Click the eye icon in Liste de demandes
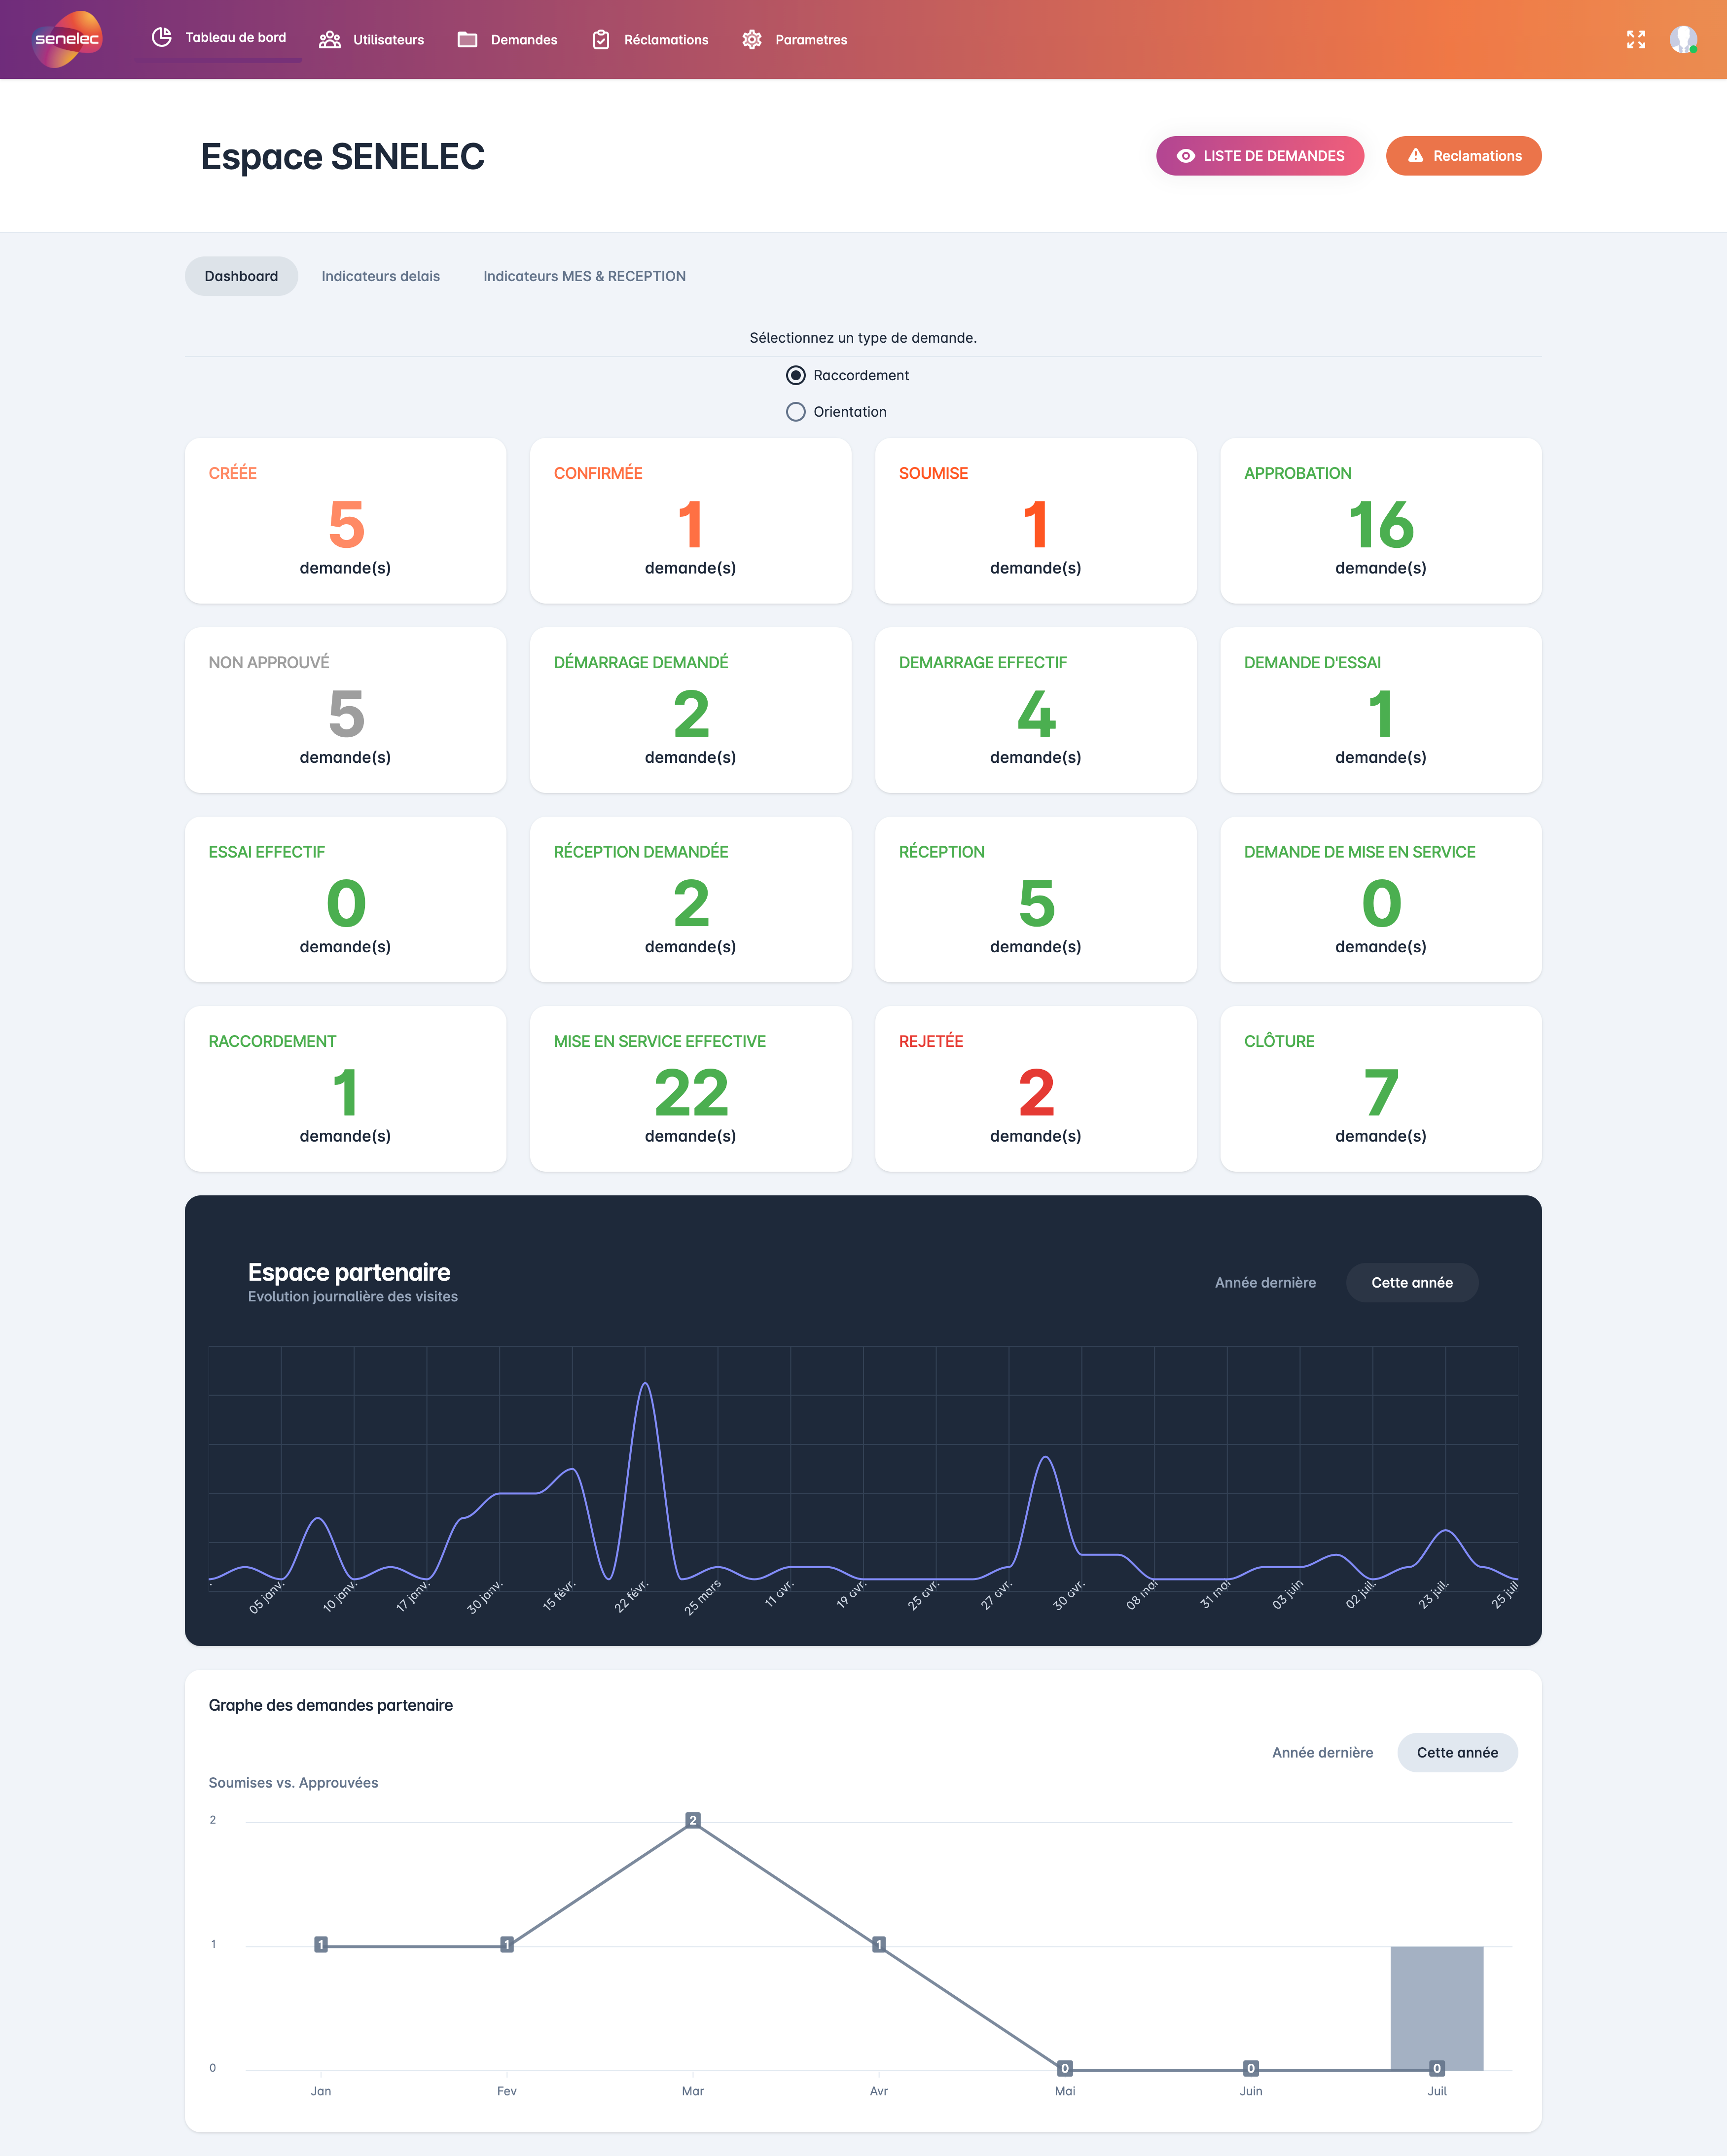1727x2156 pixels. [1186, 156]
